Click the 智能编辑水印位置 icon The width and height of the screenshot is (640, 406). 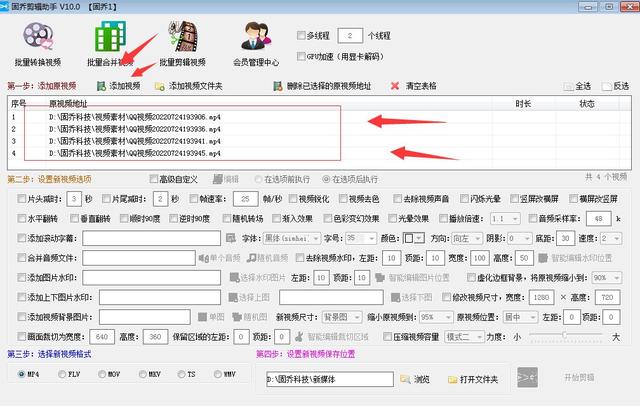coord(543,258)
